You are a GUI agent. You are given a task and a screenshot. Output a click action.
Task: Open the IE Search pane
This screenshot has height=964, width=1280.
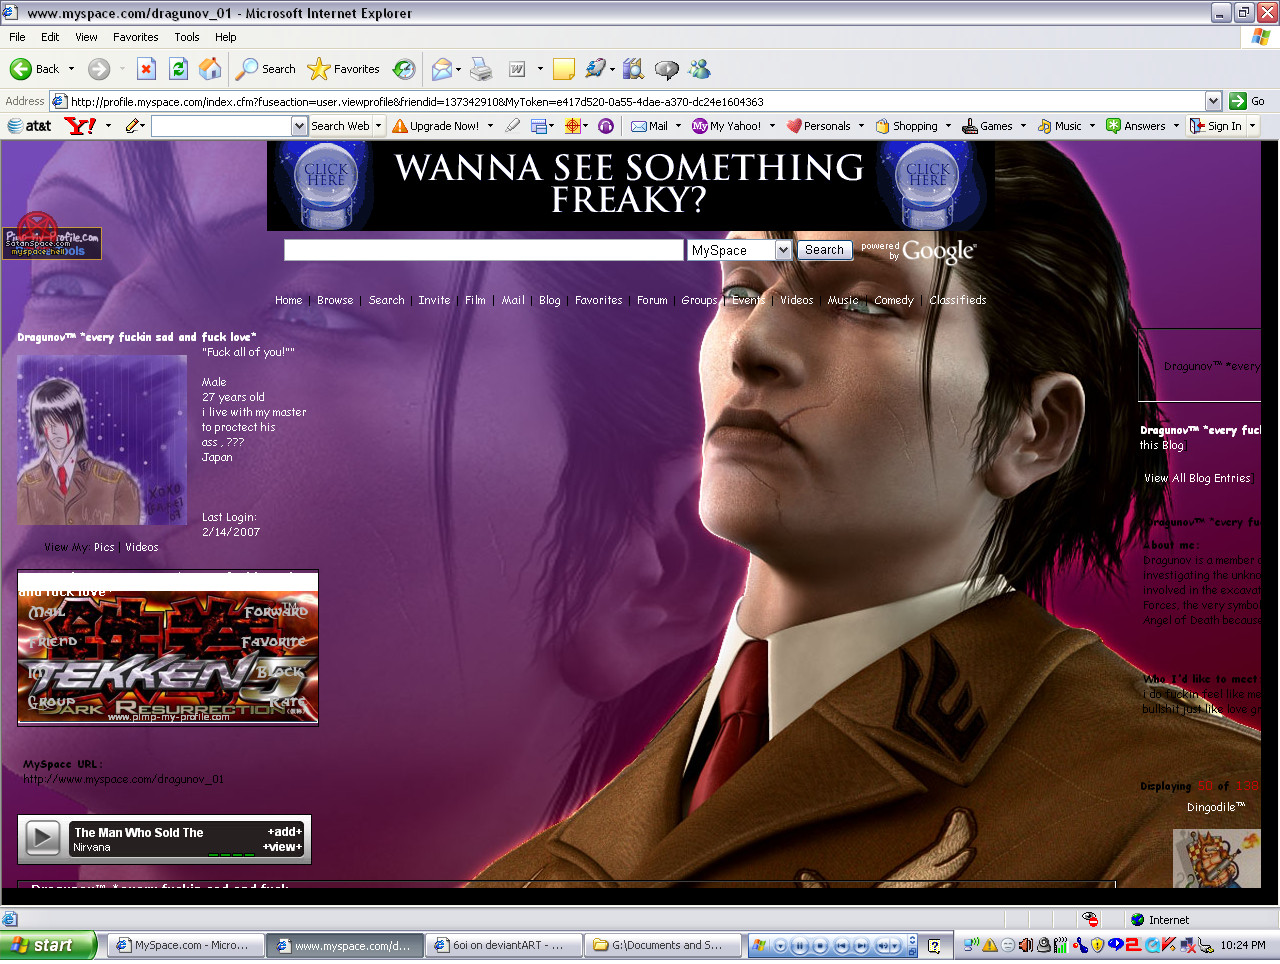coord(266,69)
